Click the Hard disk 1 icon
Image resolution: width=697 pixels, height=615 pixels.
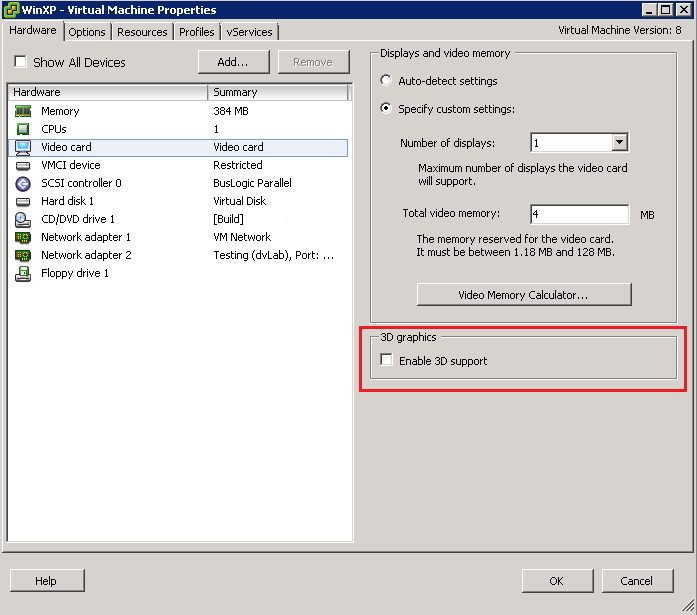pos(23,201)
